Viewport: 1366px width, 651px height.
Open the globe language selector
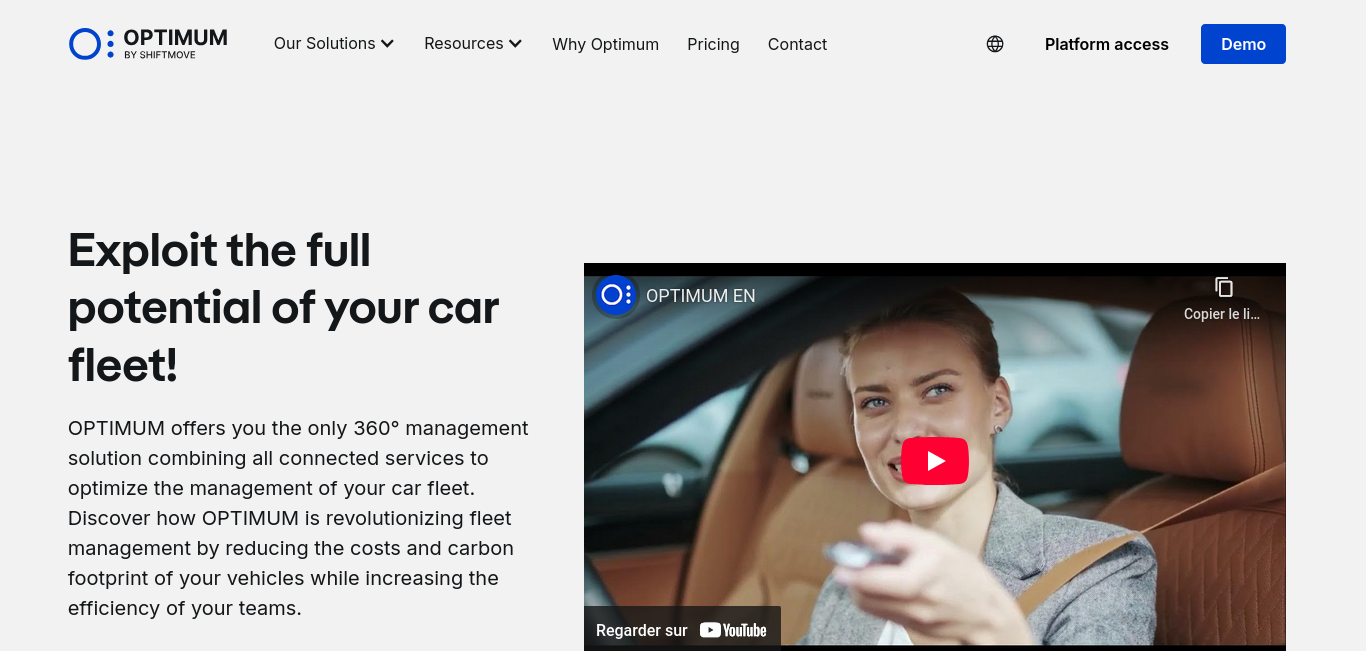coord(995,44)
